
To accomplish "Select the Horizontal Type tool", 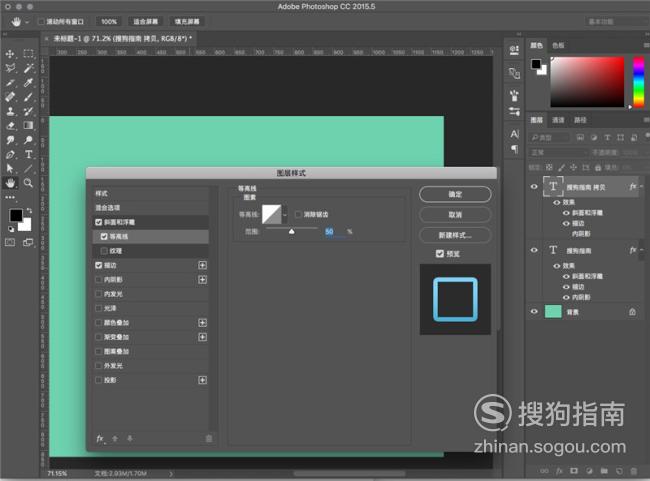I will pyautogui.click(x=28, y=155).
